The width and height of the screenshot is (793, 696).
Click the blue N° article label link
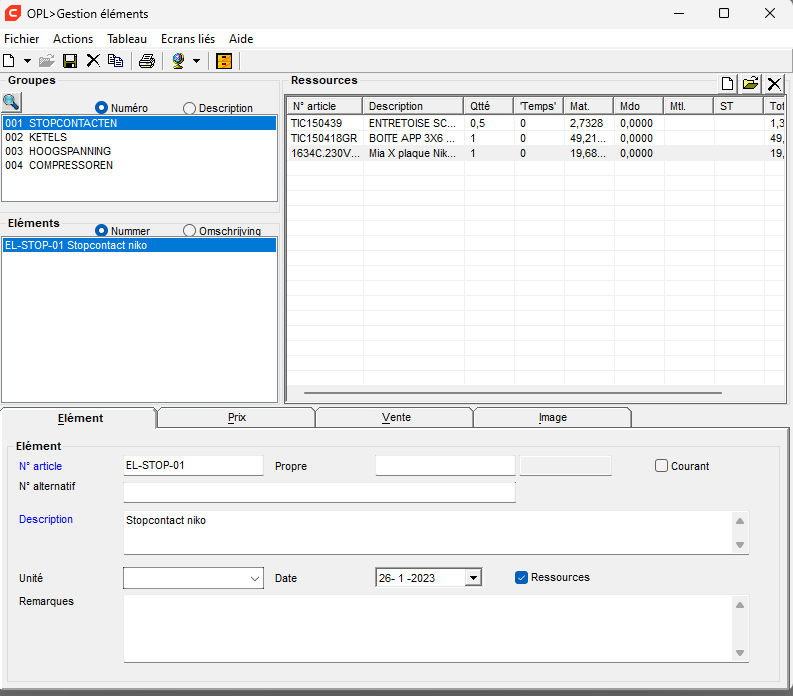click(40, 466)
